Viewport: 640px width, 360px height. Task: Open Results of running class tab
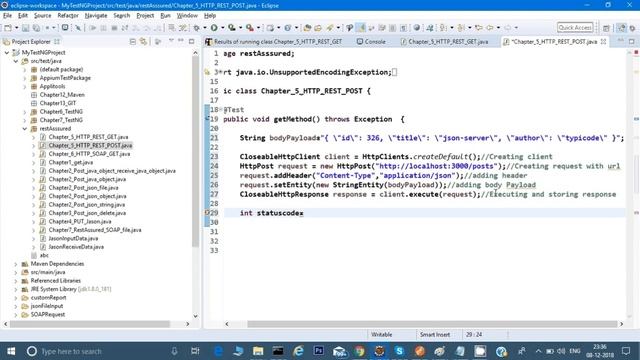tap(274, 42)
